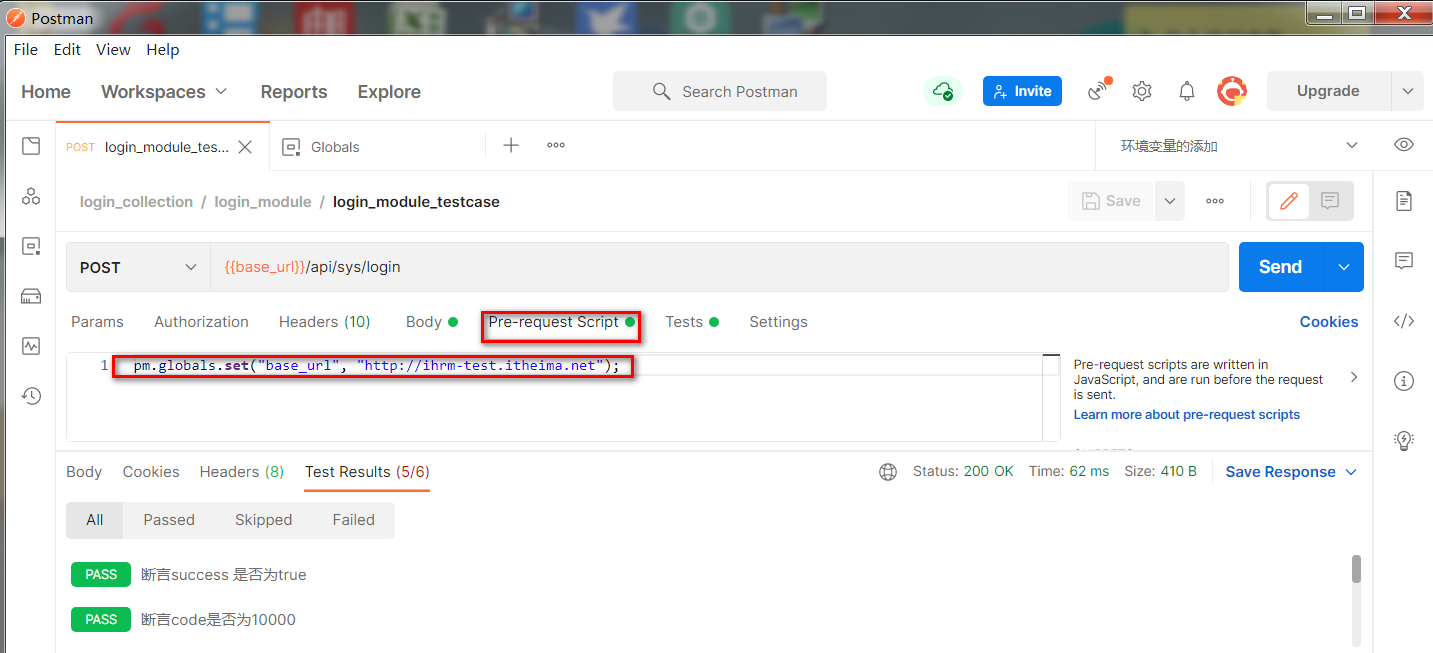Screen dimensions: 1433x653
Task: Click the blue Send button
Action: click(x=1281, y=267)
